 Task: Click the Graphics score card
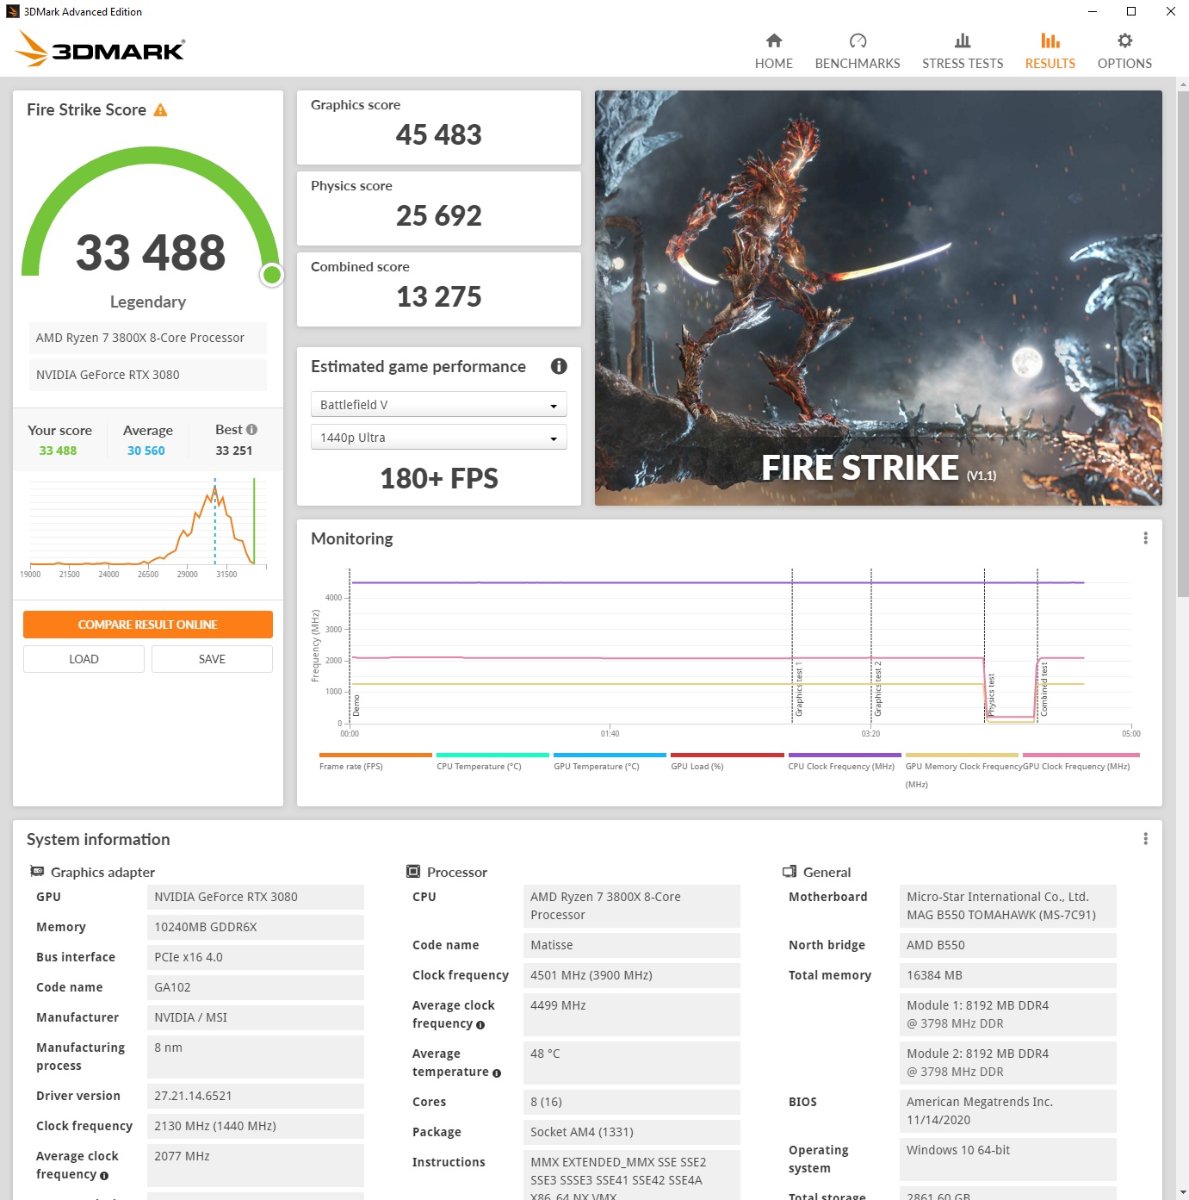click(x=438, y=127)
